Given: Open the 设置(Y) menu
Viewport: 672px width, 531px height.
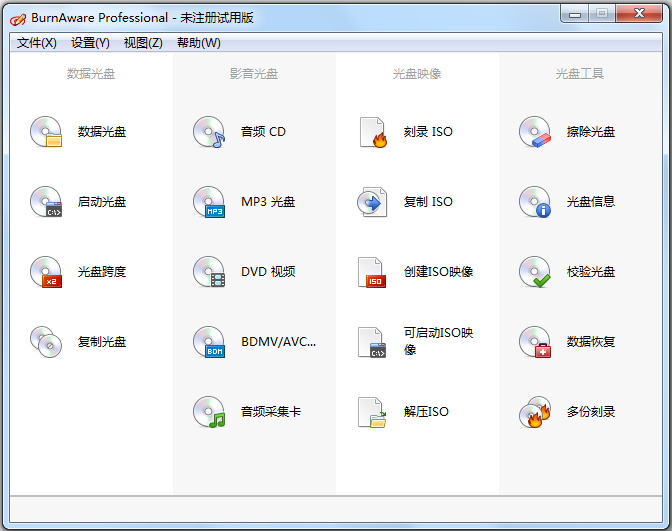Looking at the screenshot, I should tap(90, 43).
